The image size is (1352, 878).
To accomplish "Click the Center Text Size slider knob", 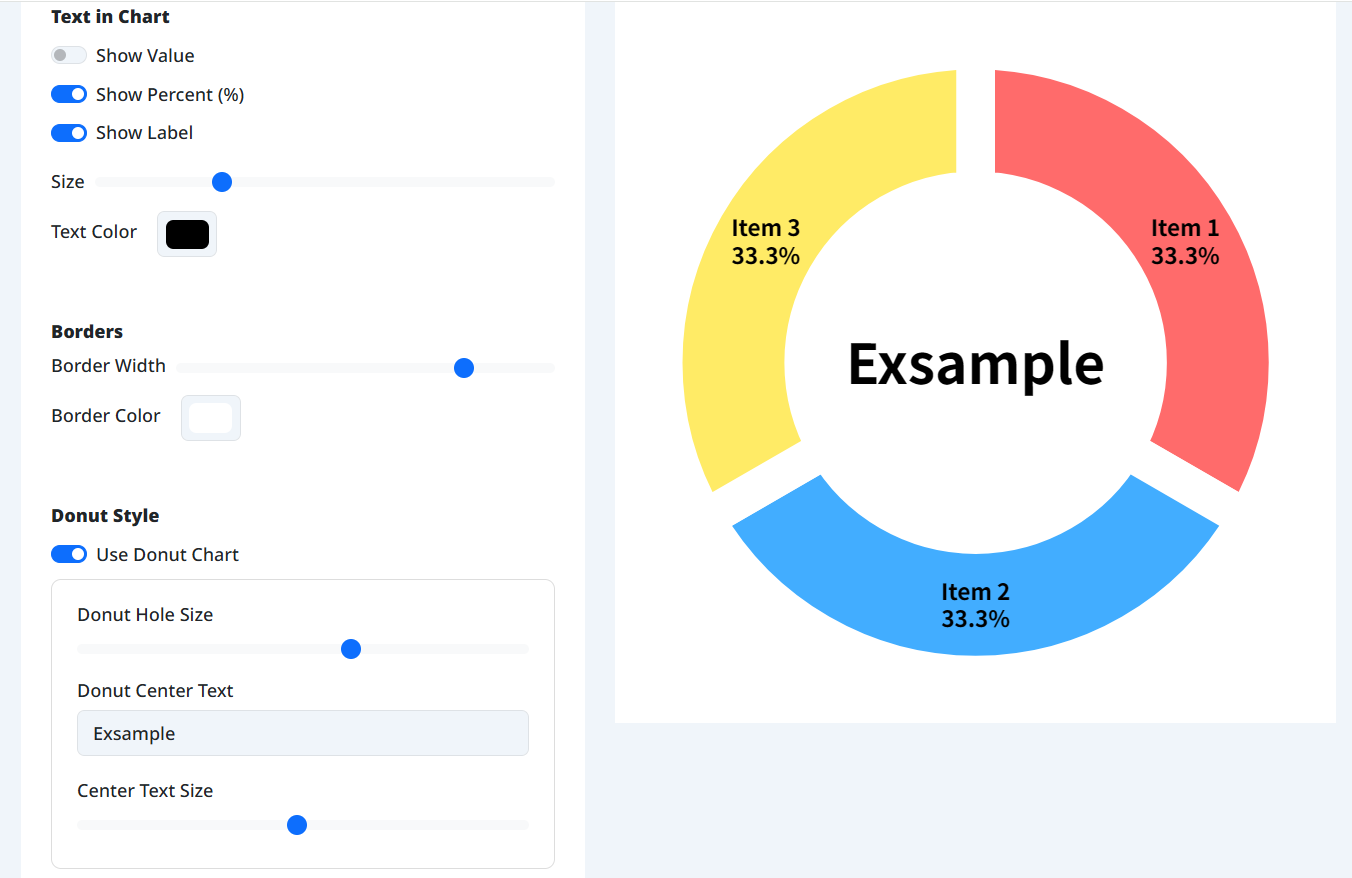I will (x=297, y=825).
